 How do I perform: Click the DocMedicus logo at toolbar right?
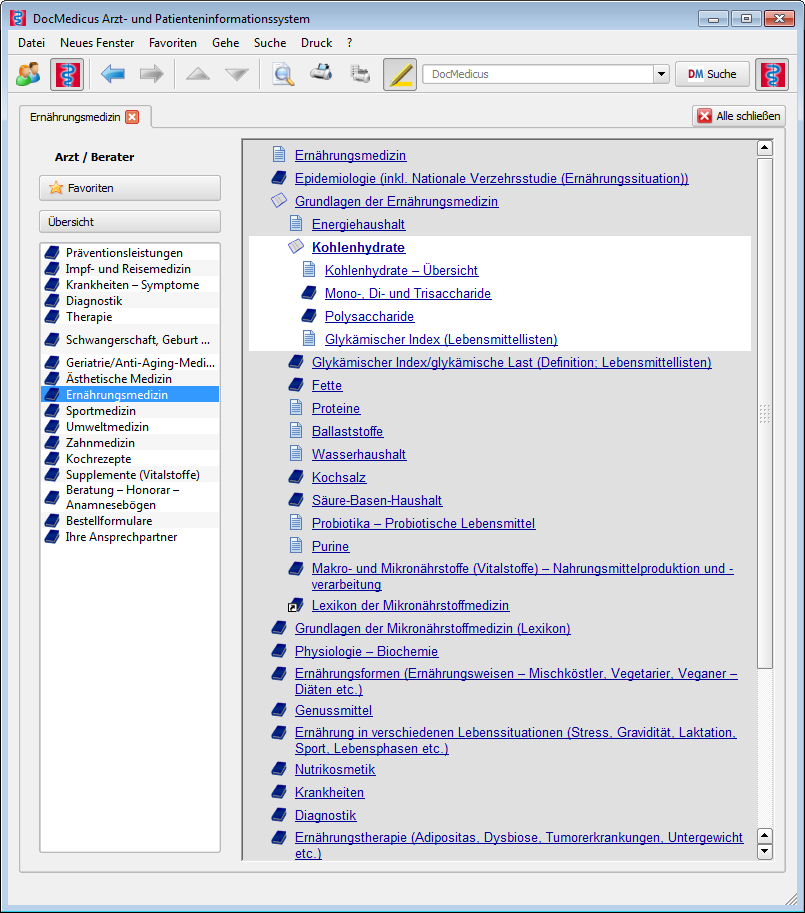772,75
